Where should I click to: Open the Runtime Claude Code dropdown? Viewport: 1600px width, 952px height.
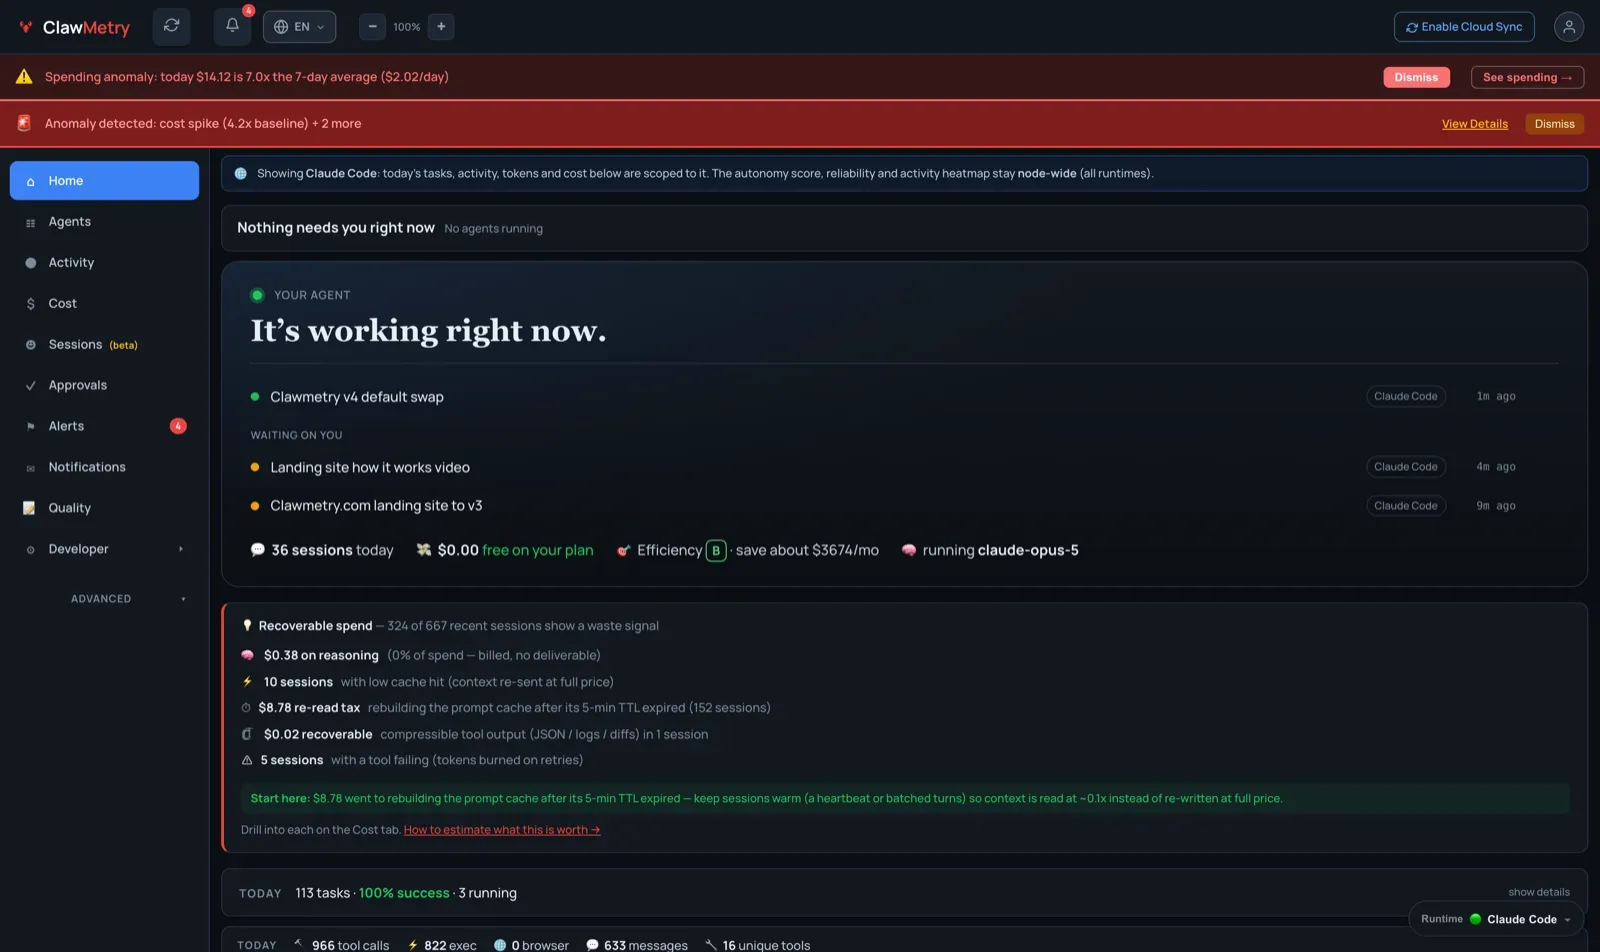coord(1496,920)
